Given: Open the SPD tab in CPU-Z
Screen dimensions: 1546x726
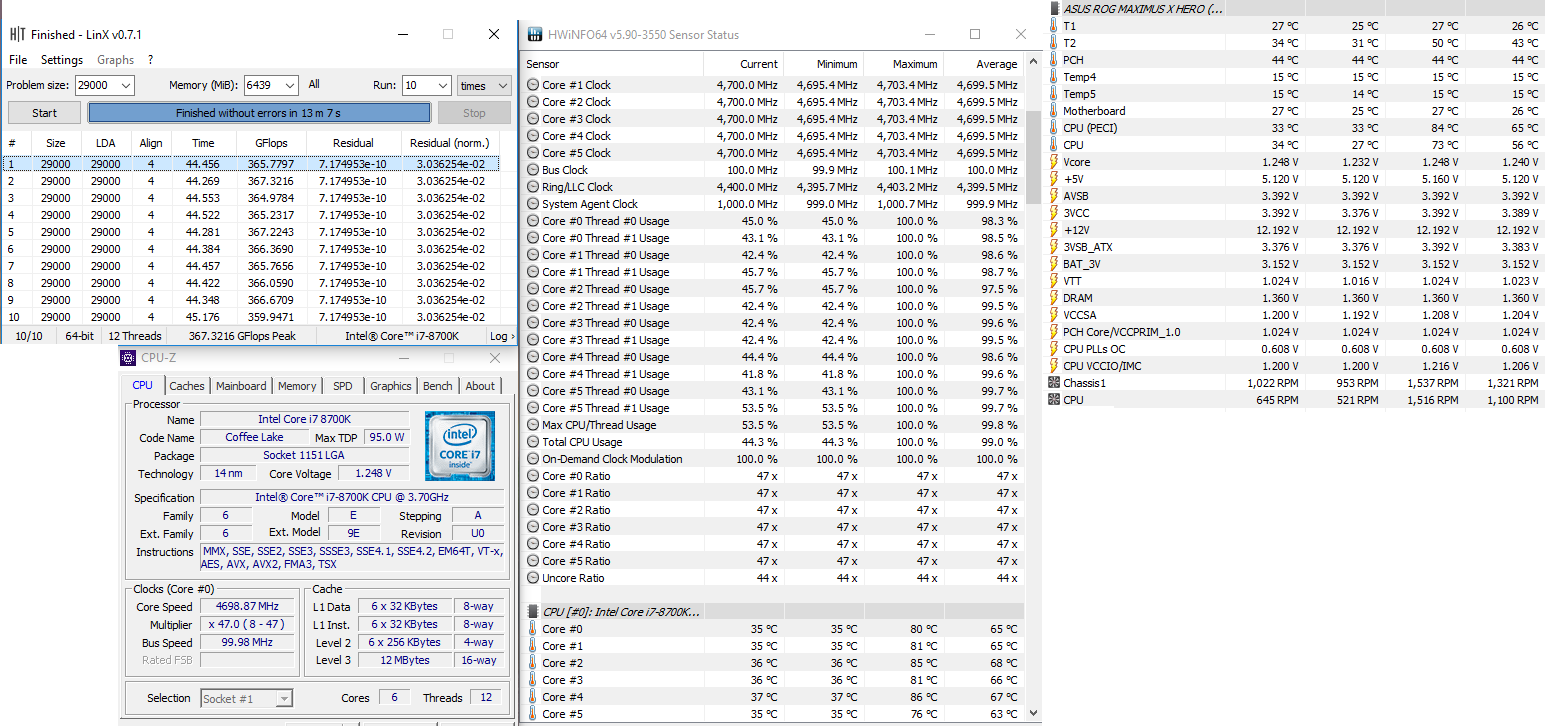Looking at the screenshot, I should pyautogui.click(x=343, y=386).
